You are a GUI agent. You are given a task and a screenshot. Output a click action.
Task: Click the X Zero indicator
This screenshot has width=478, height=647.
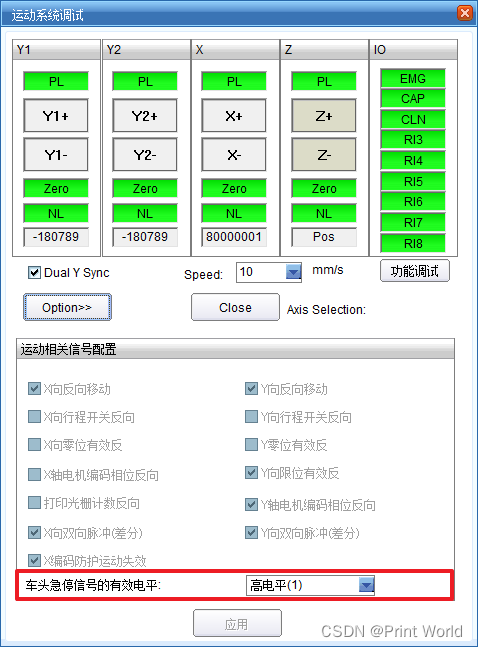click(x=234, y=188)
